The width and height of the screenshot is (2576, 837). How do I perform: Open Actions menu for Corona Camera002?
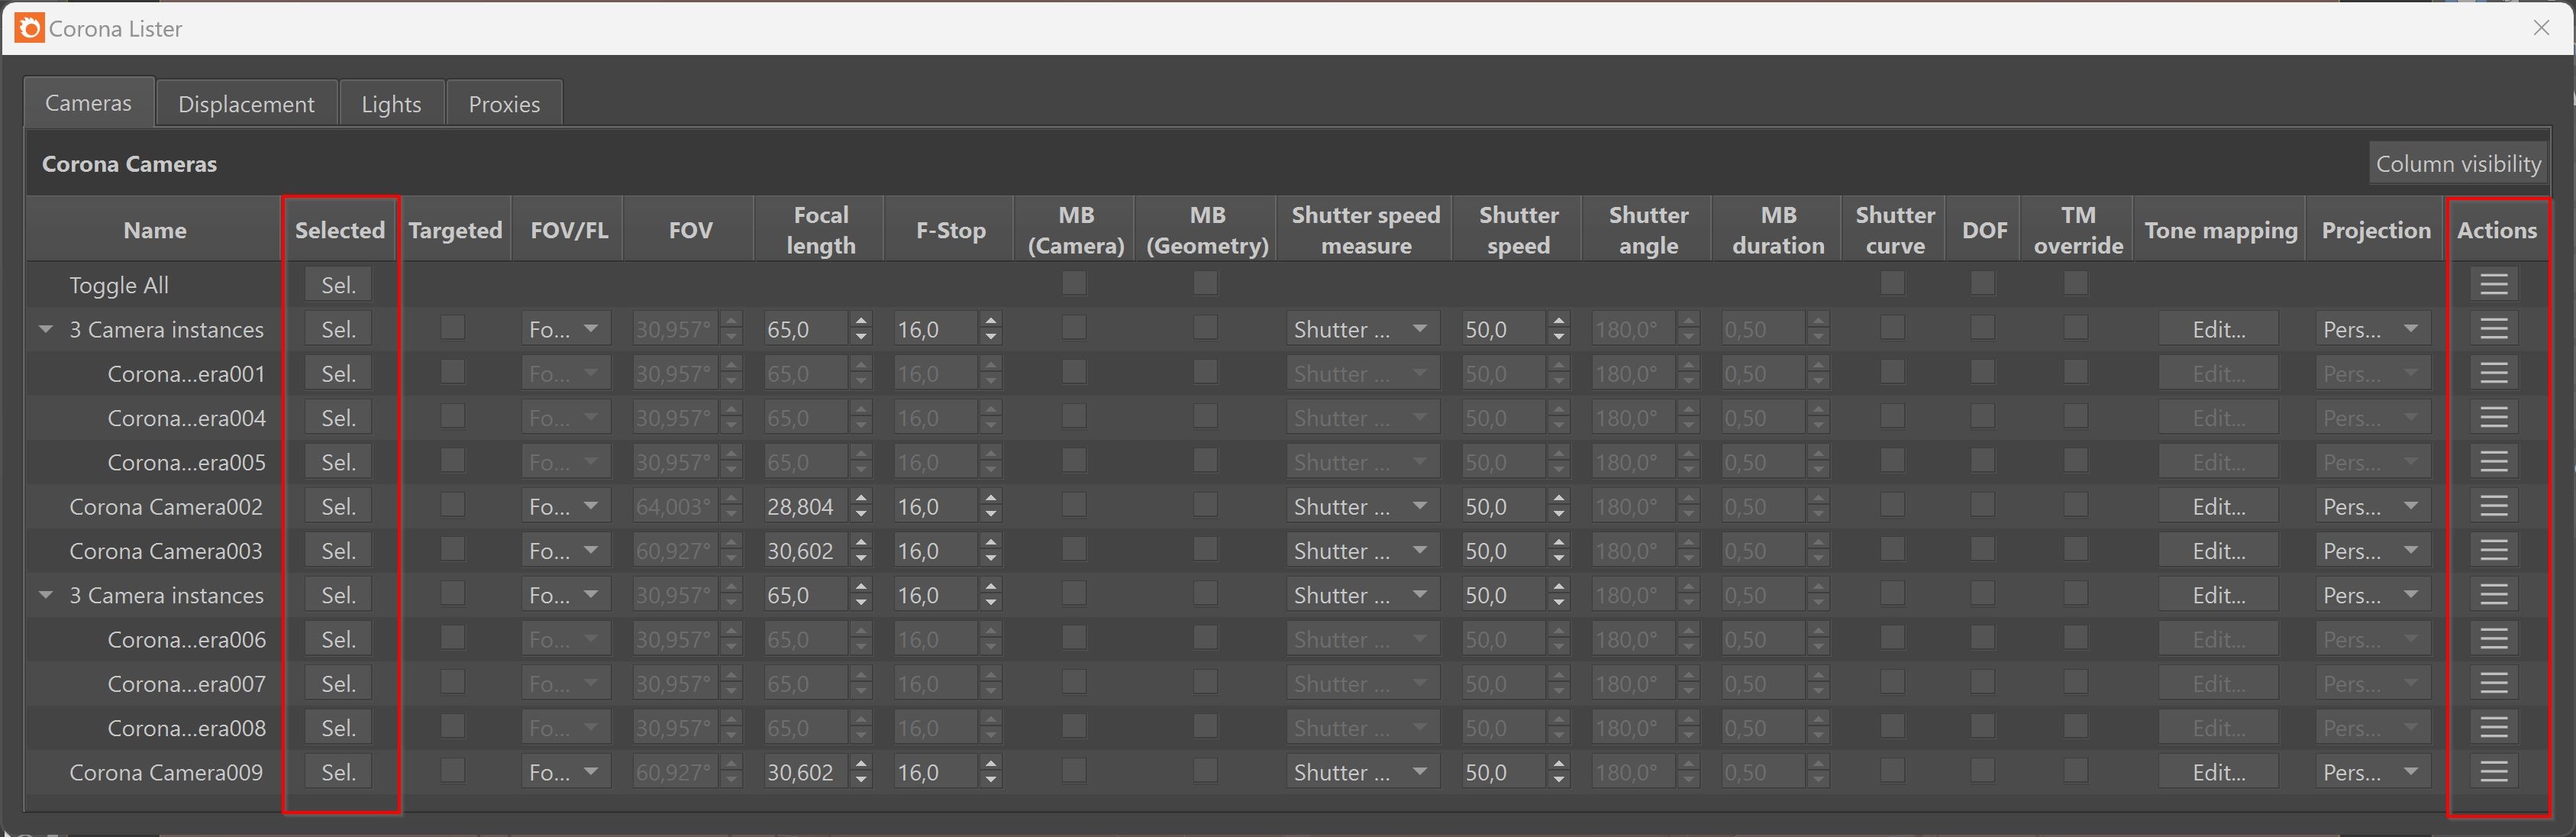point(2493,506)
